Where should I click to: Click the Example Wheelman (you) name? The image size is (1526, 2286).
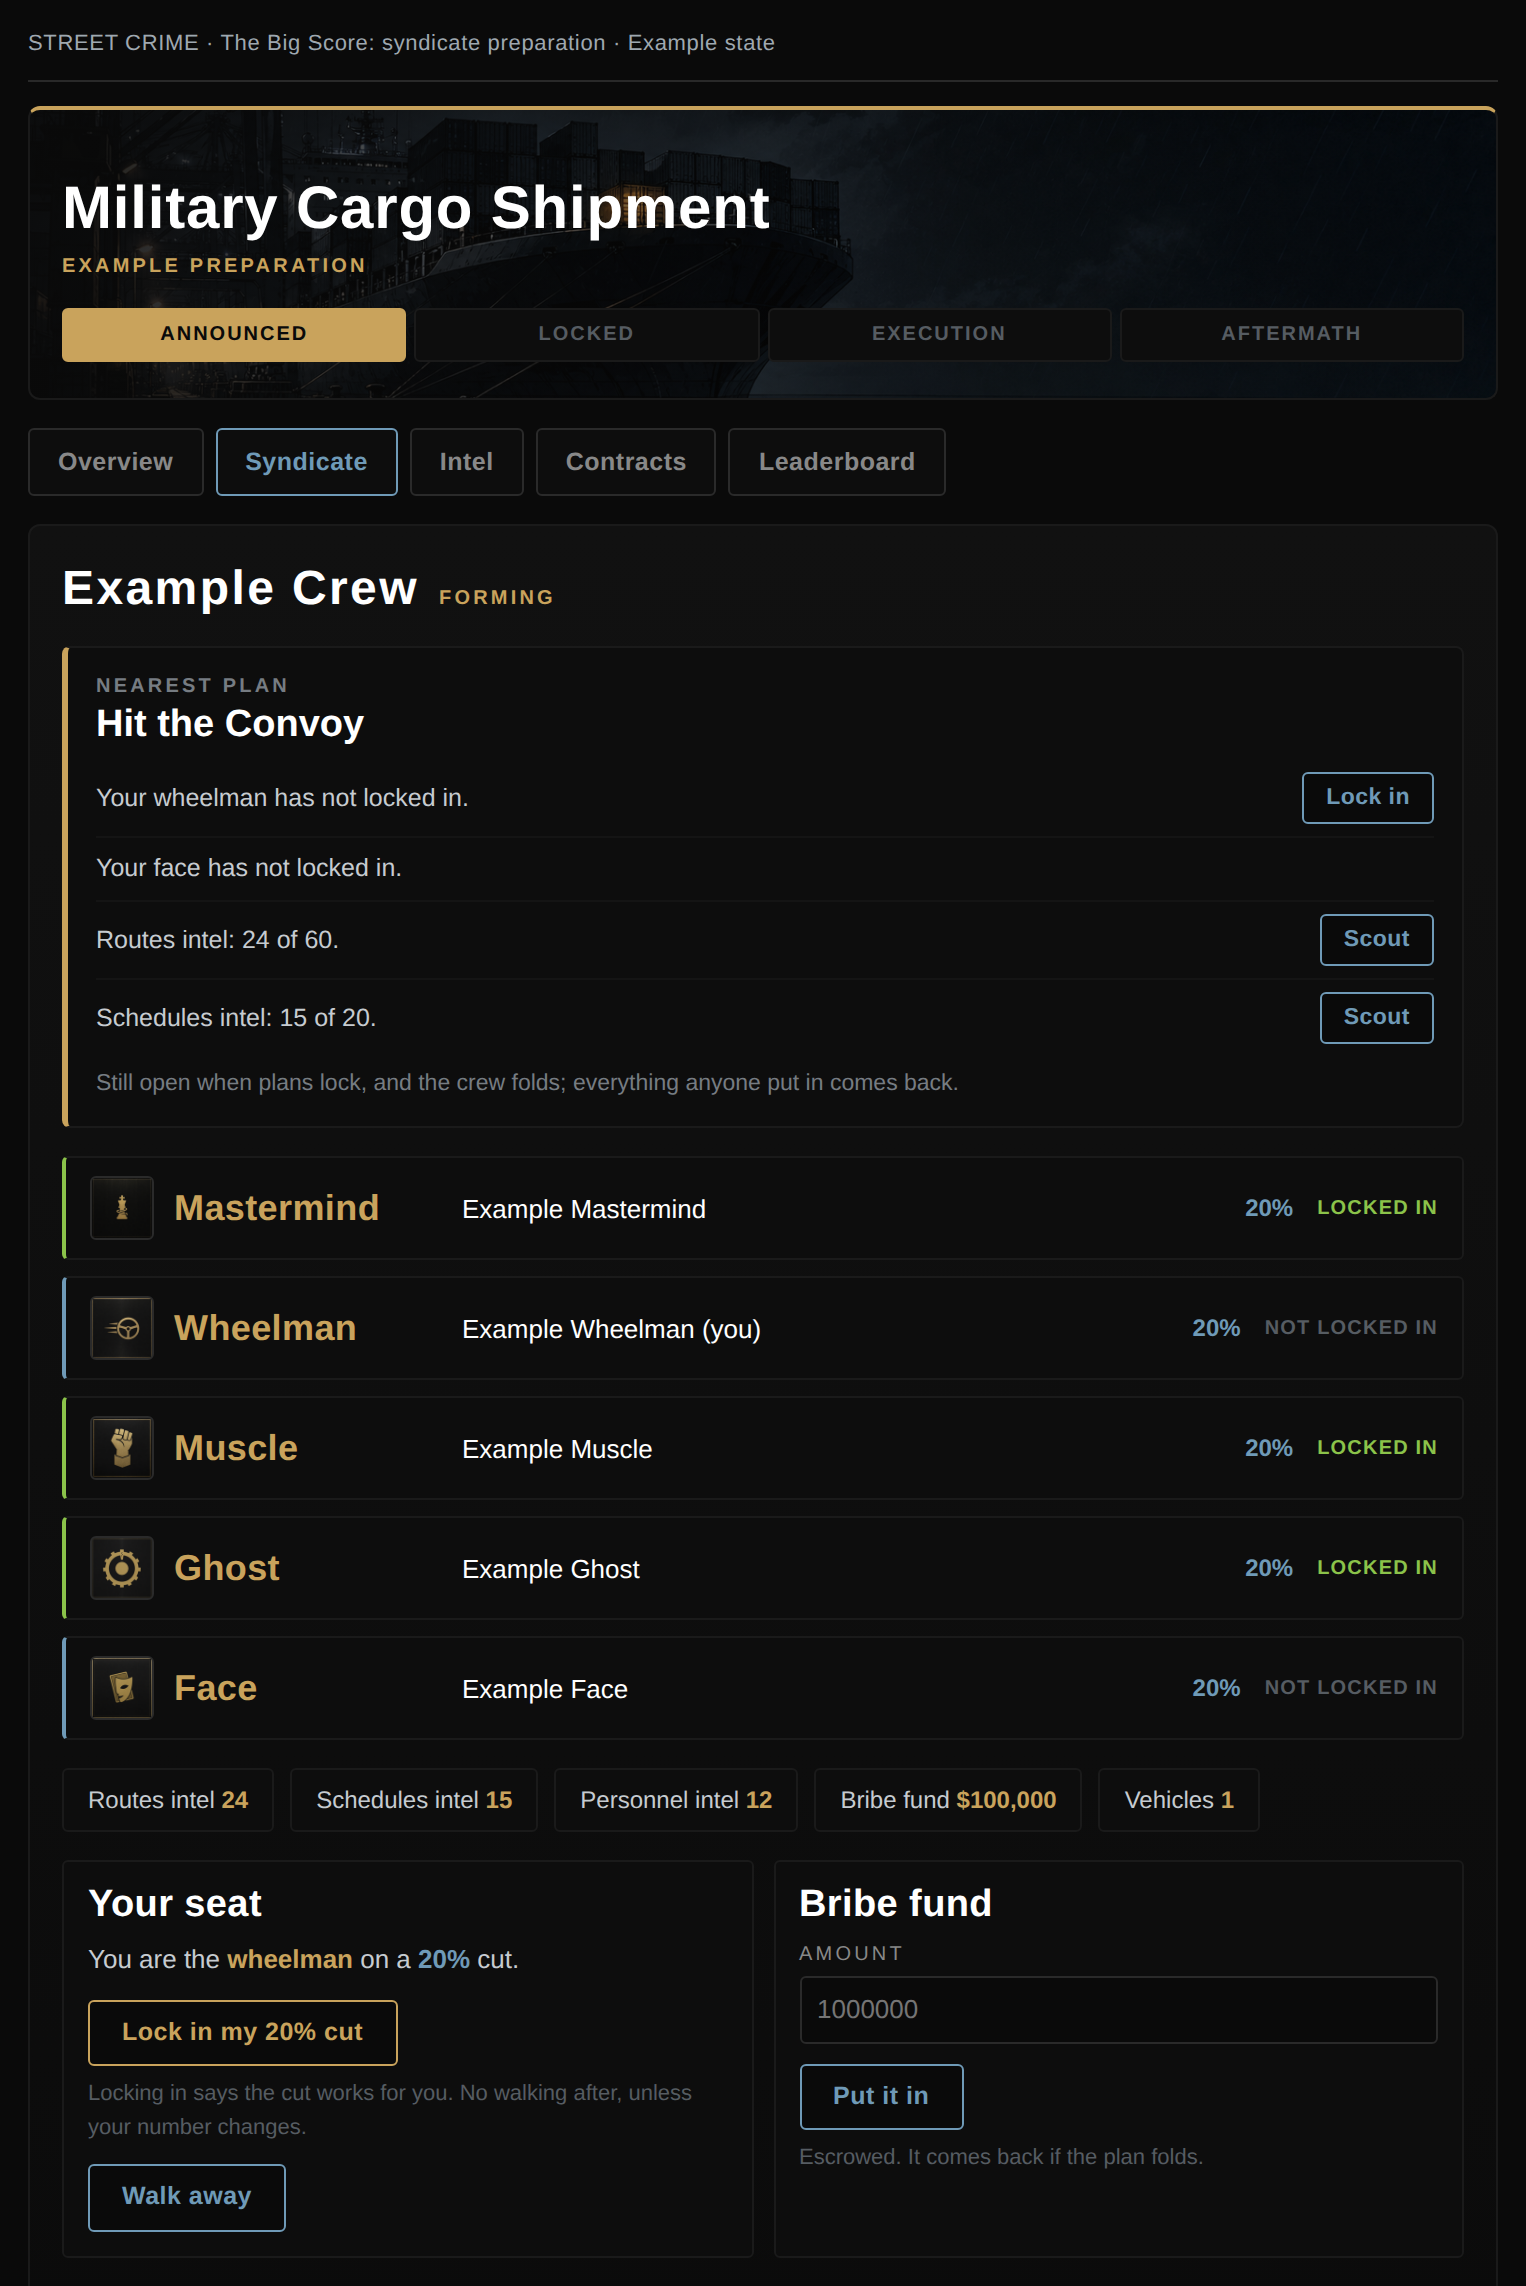coord(612,1330)
